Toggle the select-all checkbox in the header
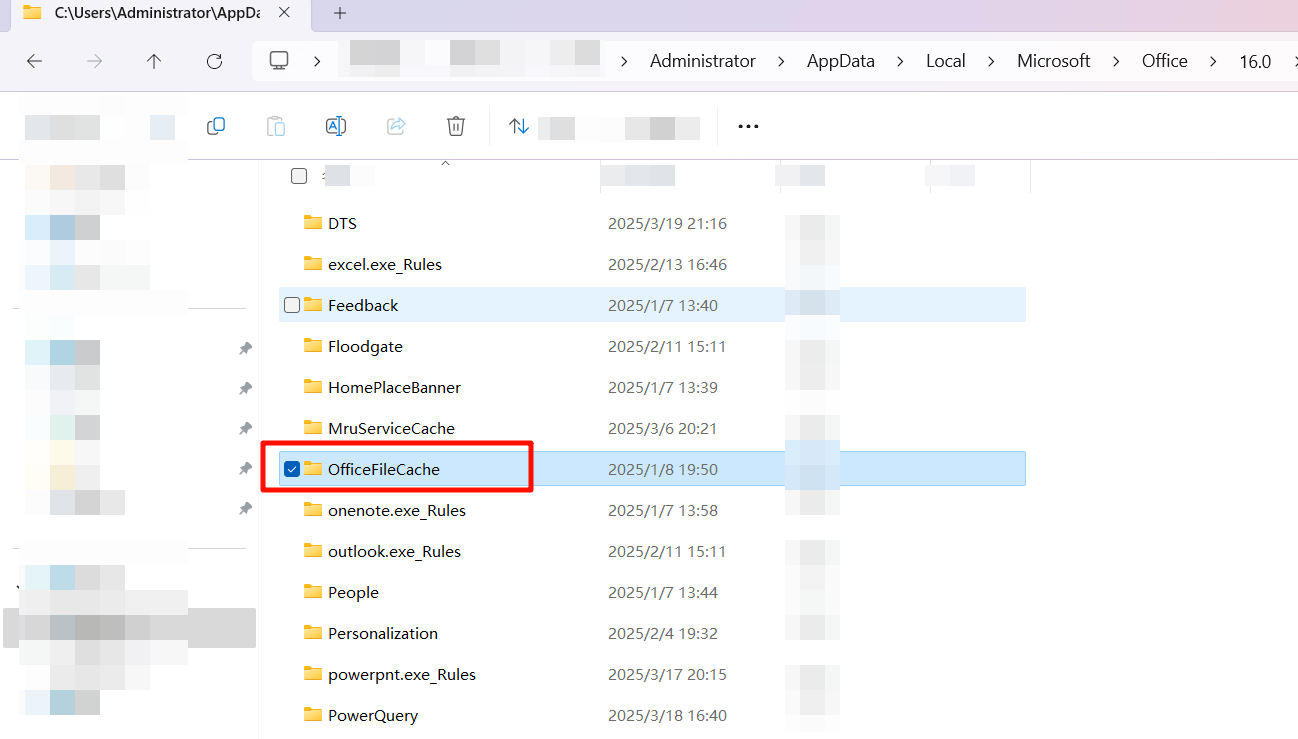Image resolution: width=1298 pixels, height=739 pixels. 299,175
